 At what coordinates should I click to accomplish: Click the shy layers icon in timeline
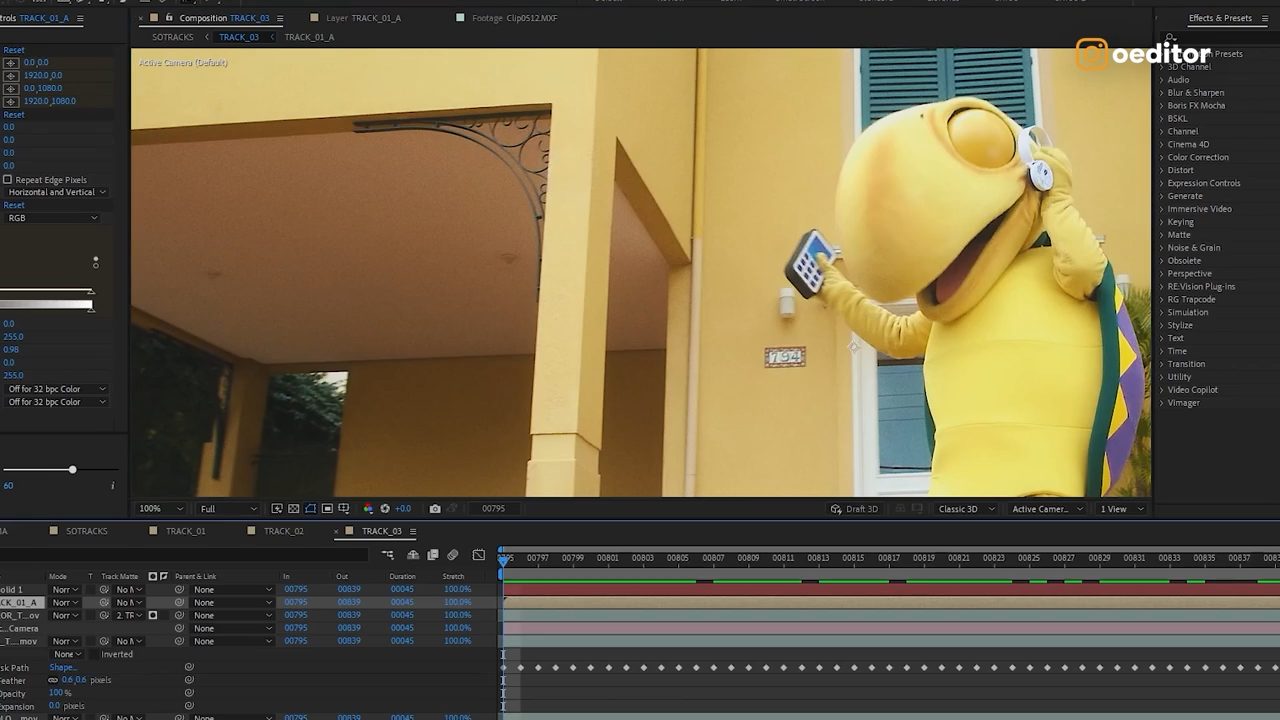tap(413, 555)
